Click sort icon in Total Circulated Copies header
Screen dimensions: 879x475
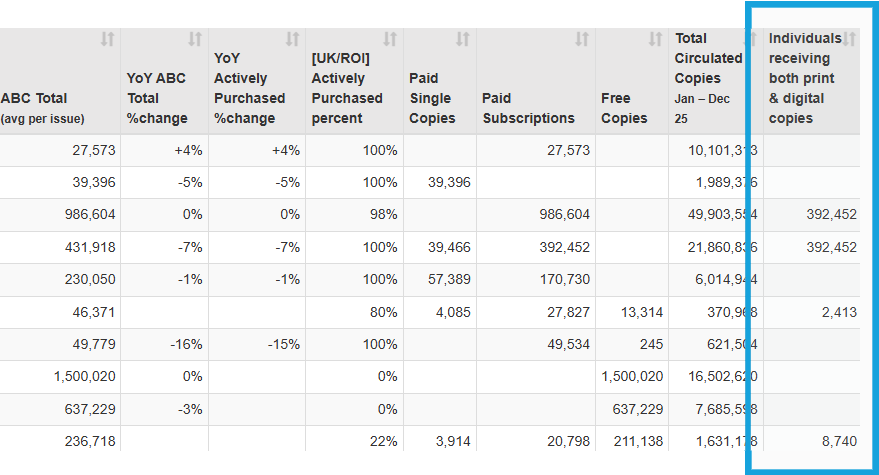[751, 40]
